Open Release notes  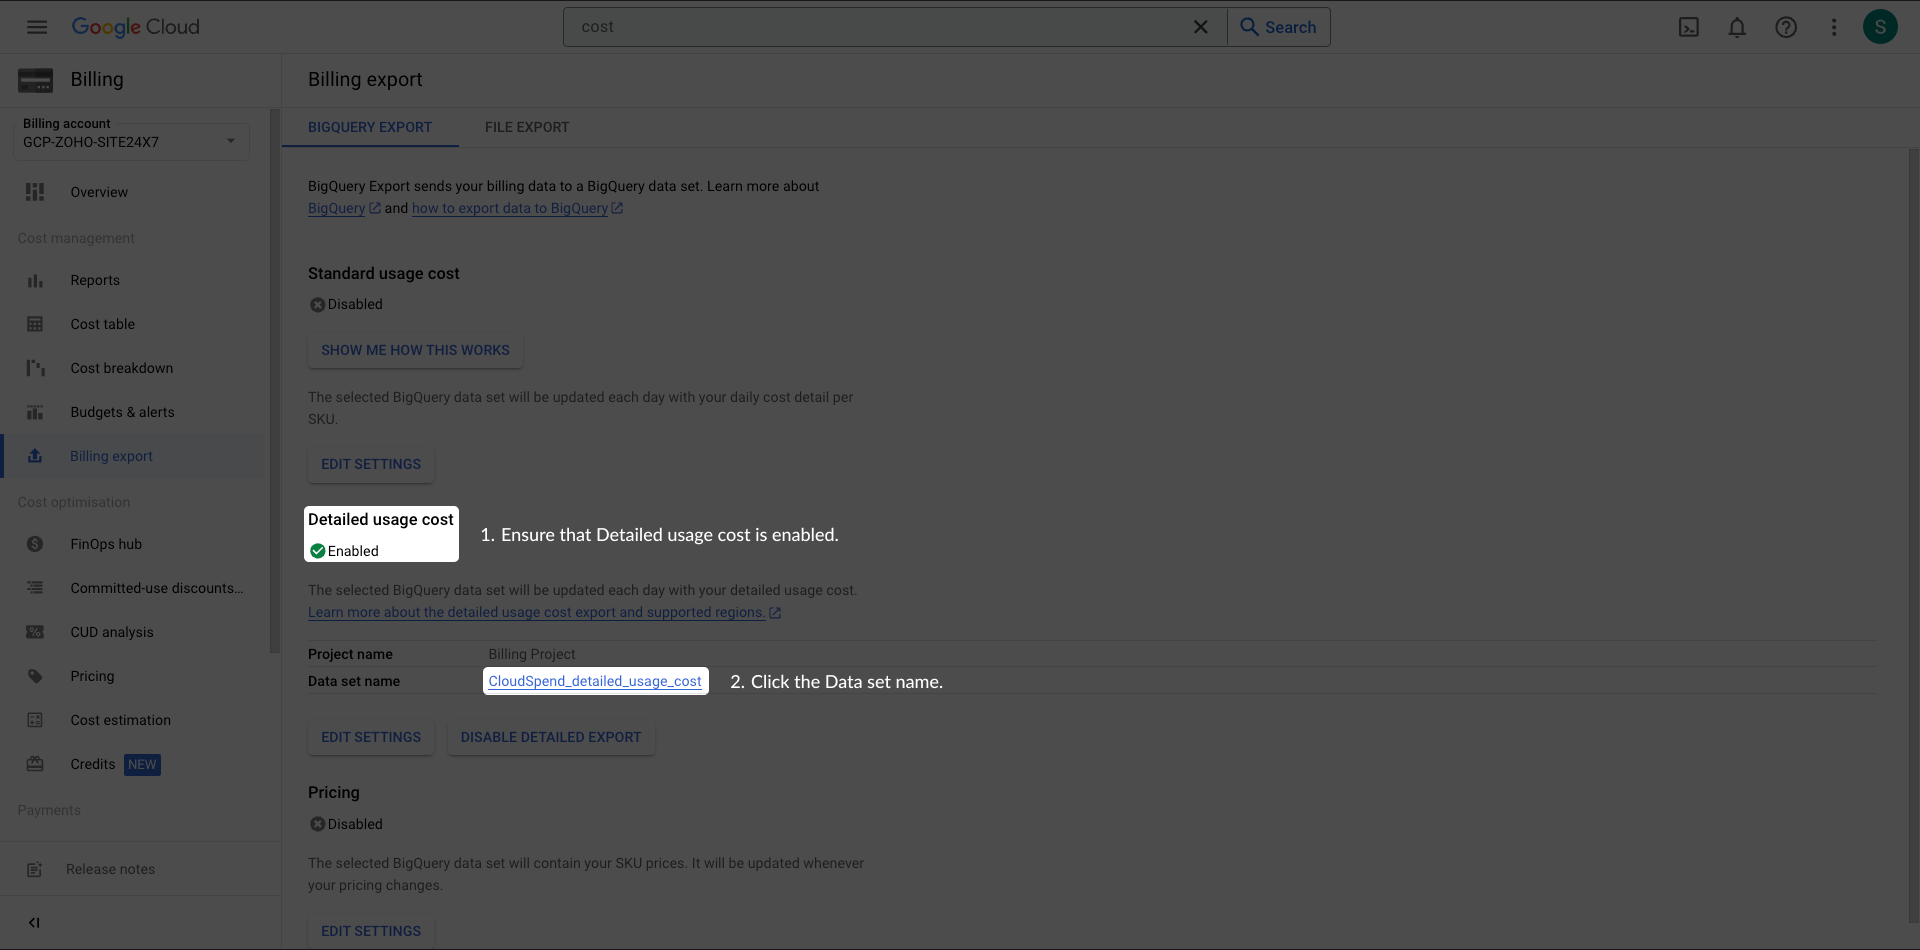(x=110, y=869)
